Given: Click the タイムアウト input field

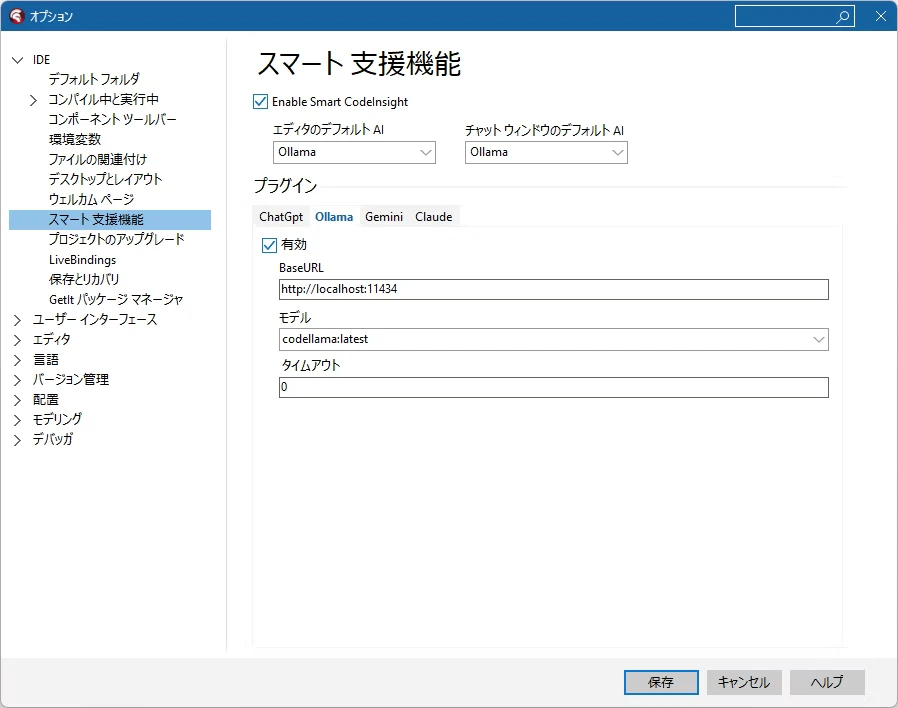Looking at the screenshot, I should [x=553, y=387].
